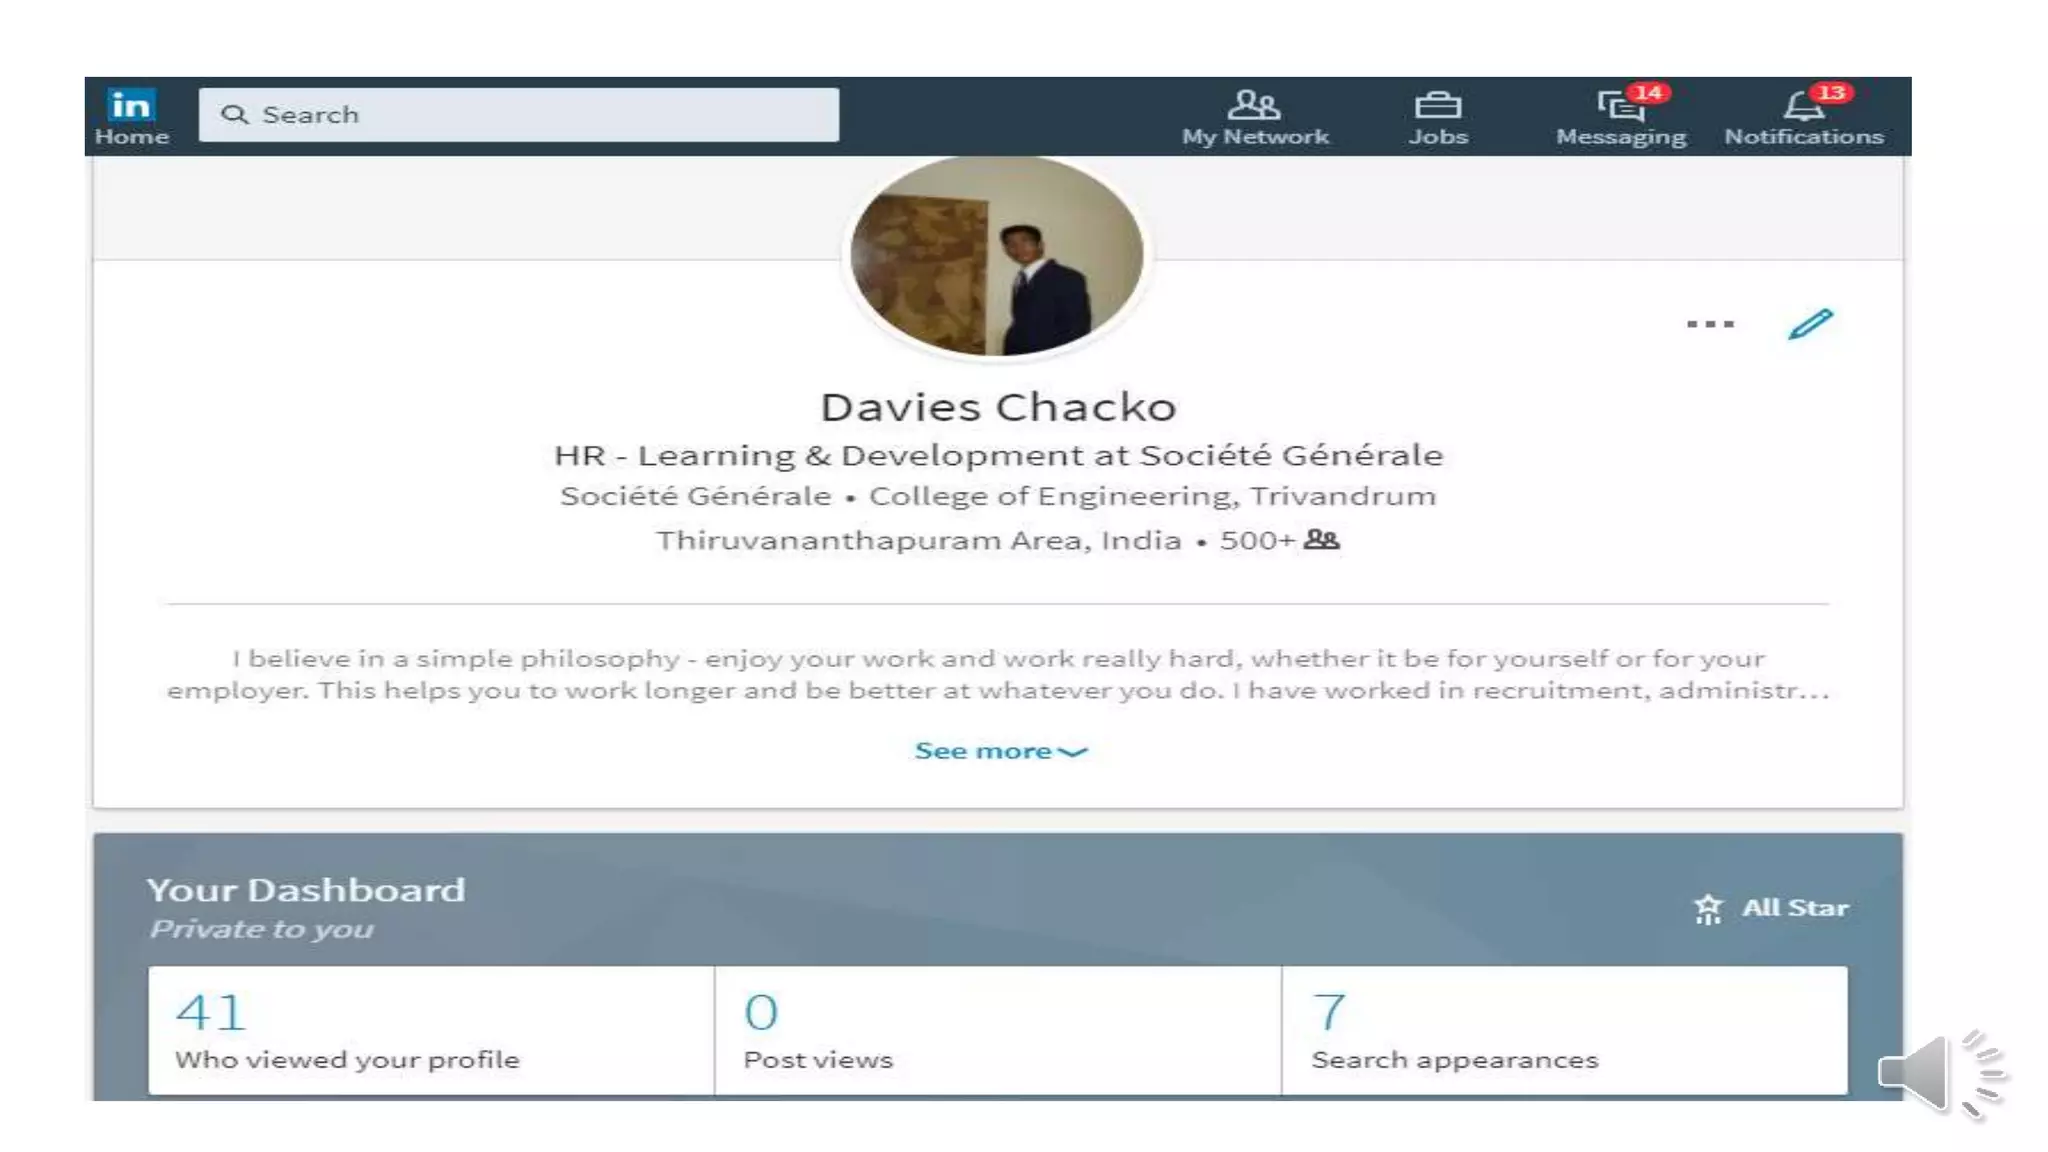Open the three-dot more options menu

(1710, 324)
